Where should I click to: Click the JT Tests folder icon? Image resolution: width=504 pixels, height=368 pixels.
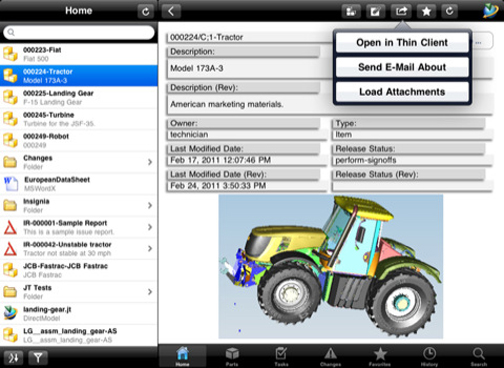[x=10, y=292]
